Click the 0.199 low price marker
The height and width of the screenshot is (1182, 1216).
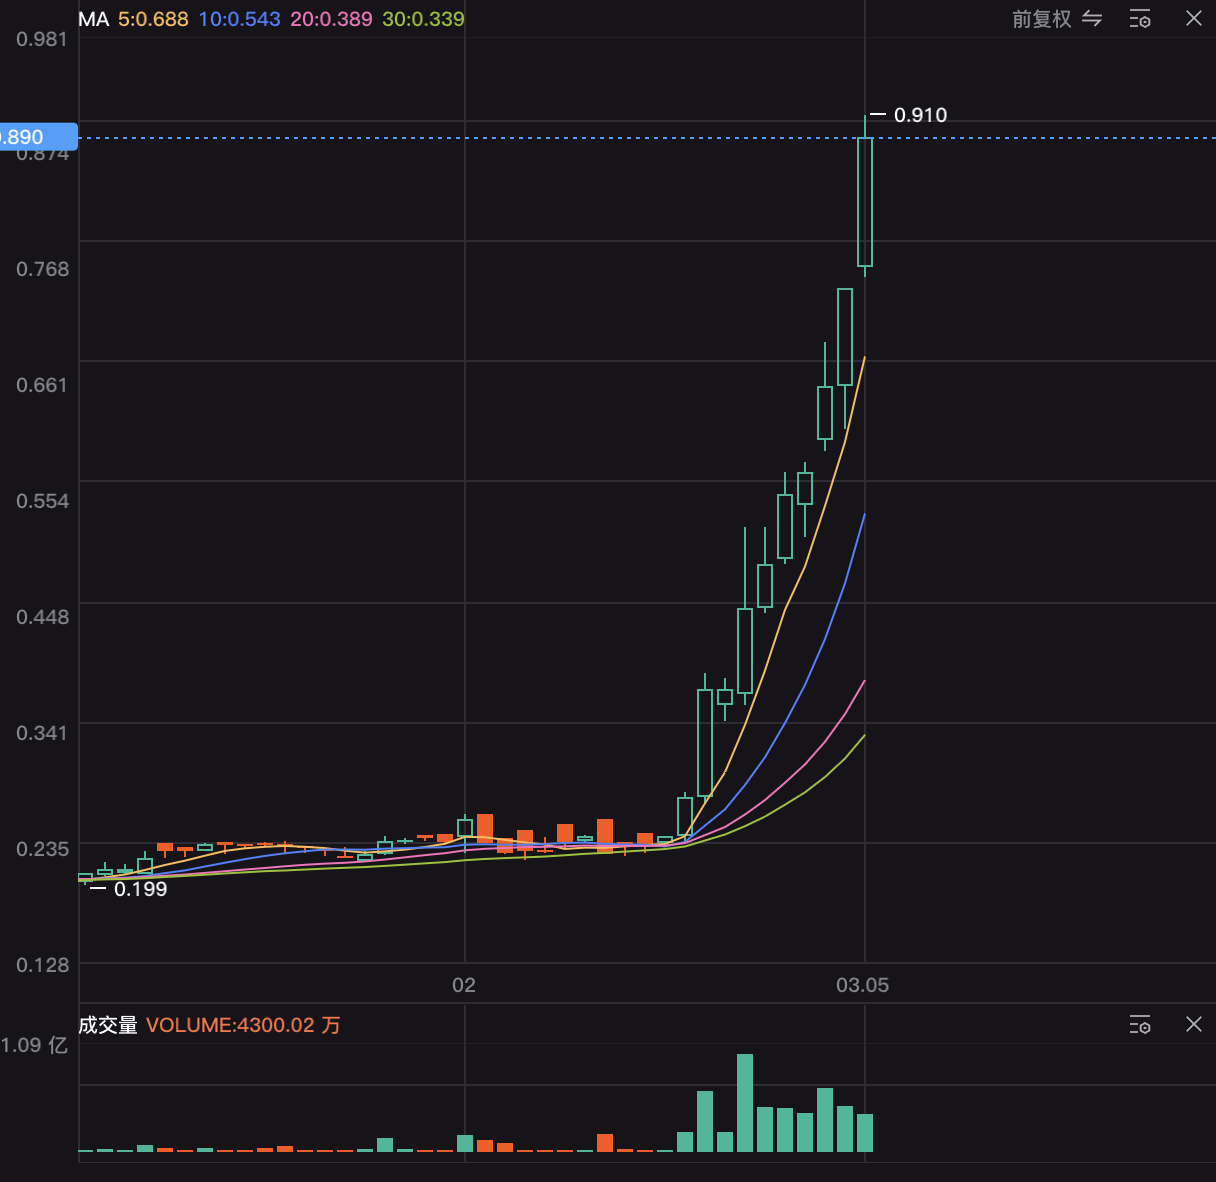coord(140,889)
